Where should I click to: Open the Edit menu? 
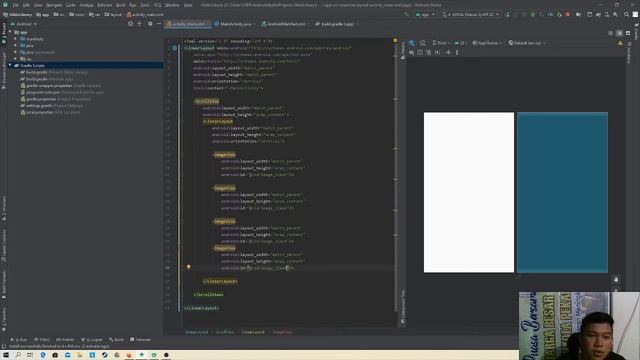(26, 5)
